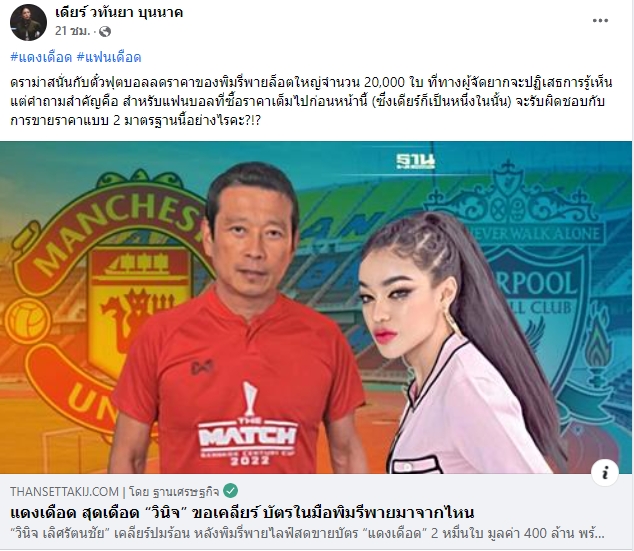Open the article headline แดงเดือด สุดเดือด
The height and width of the screenshot is (551, 634).
242,513
